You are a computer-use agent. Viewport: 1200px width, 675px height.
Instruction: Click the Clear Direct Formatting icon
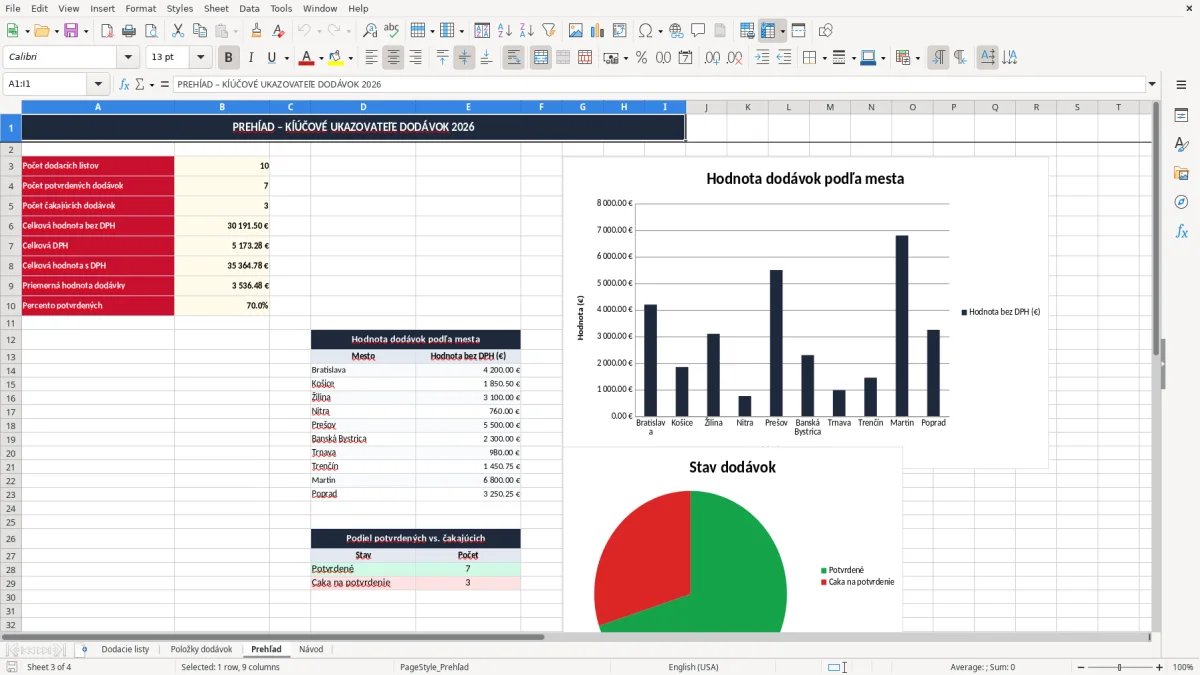point(278,31)
